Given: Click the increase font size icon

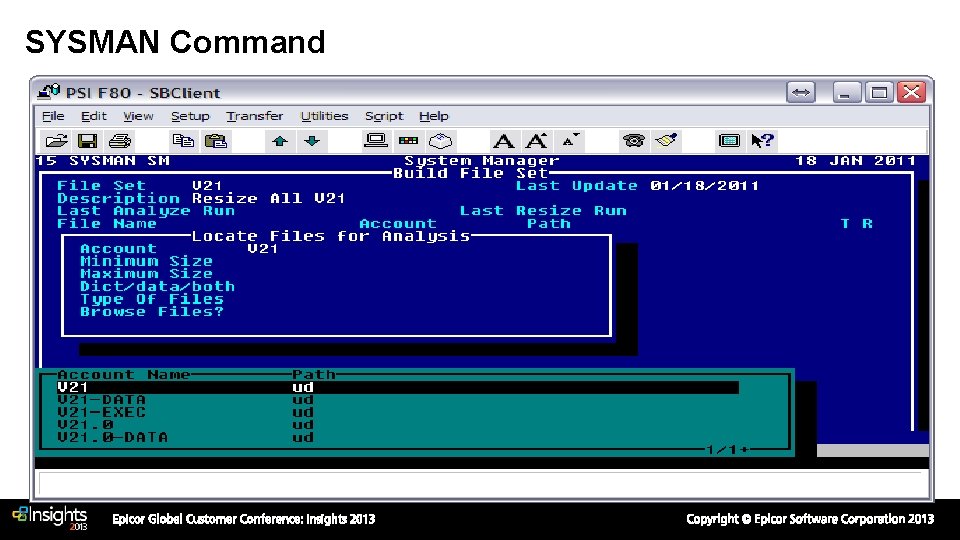Looking at the screenshot, I should [536, 141].
